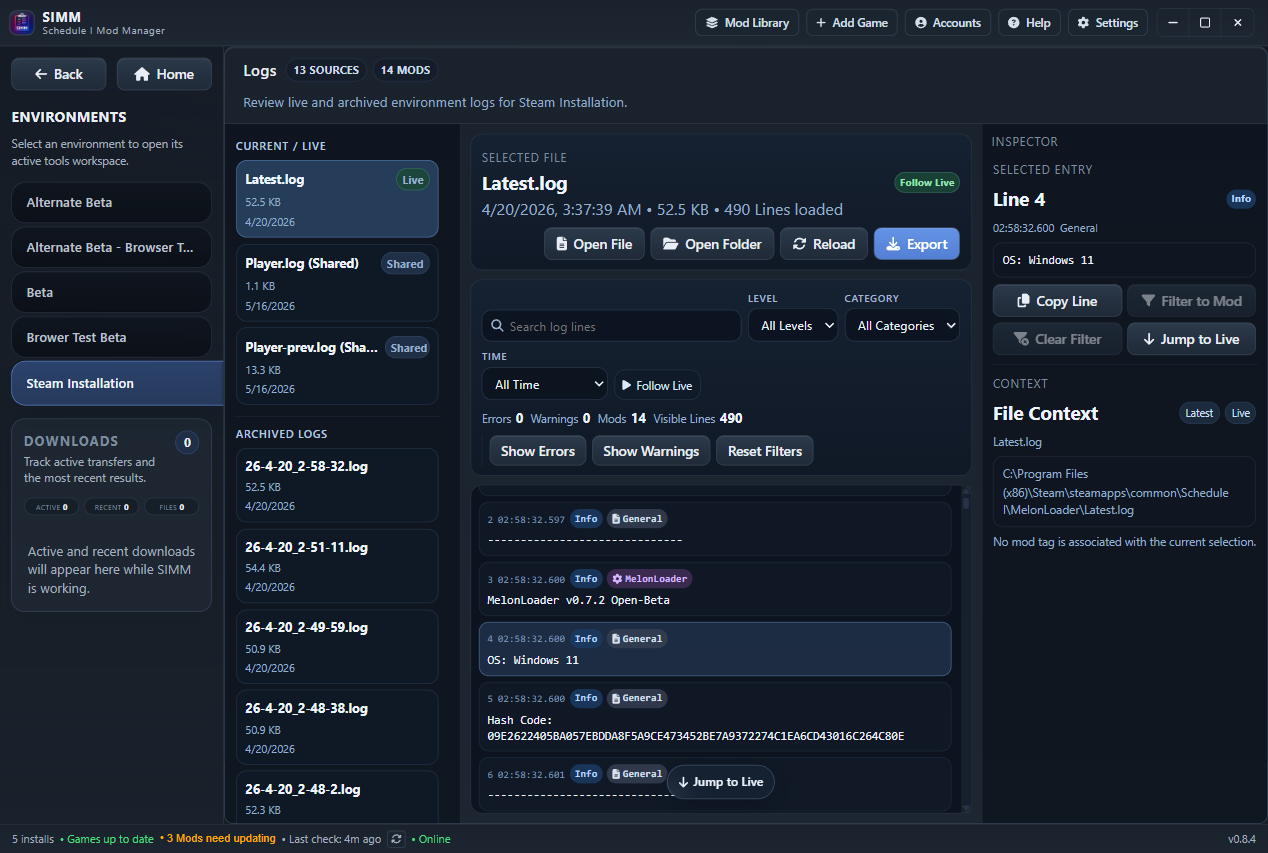Screen dimensions: 1268x853
Task: Click the downloads count badge
Action: point(187,443)
